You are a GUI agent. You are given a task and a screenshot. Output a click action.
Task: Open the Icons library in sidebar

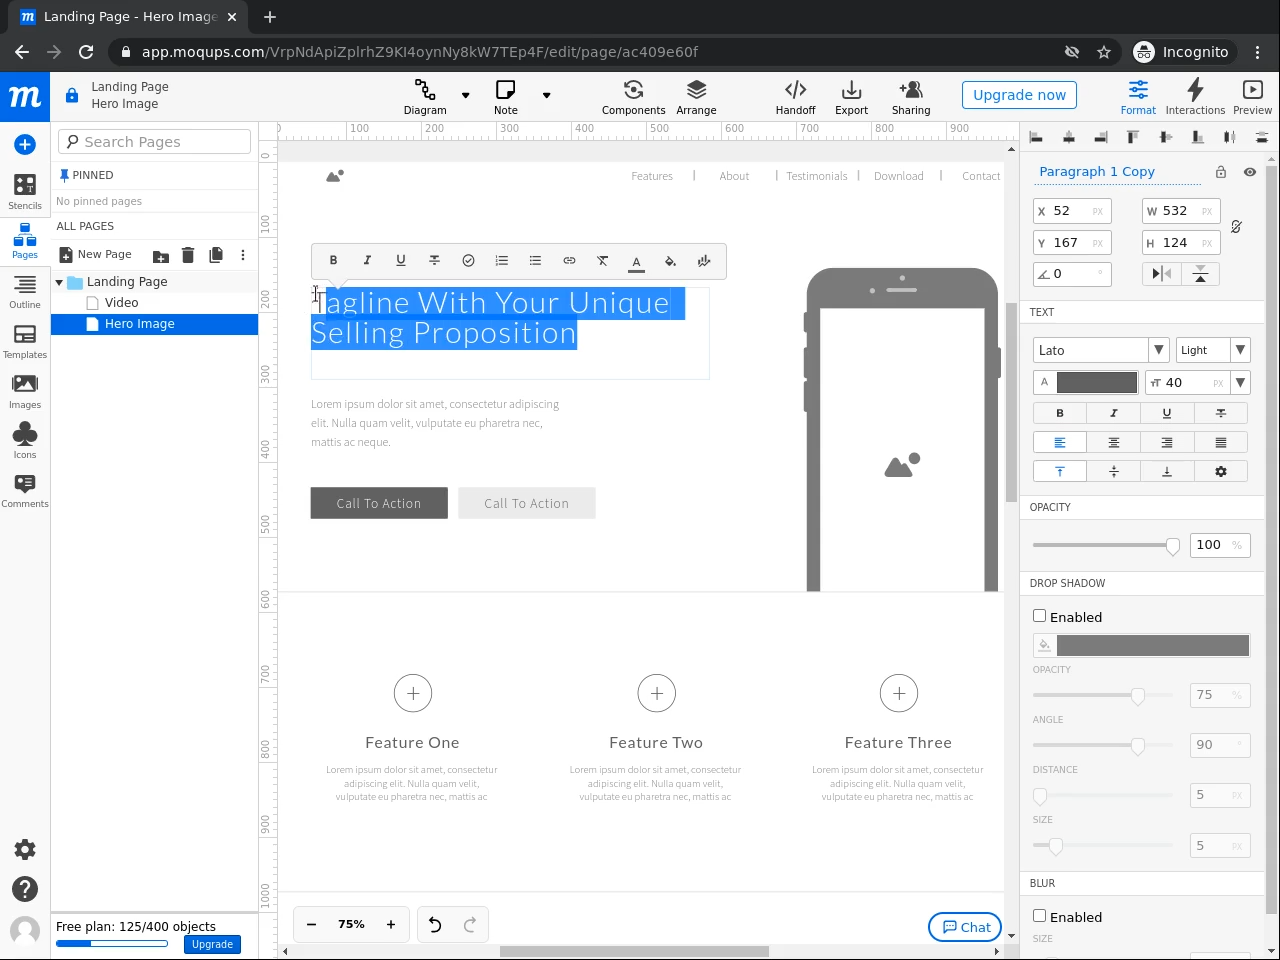(x=25, y=440)
